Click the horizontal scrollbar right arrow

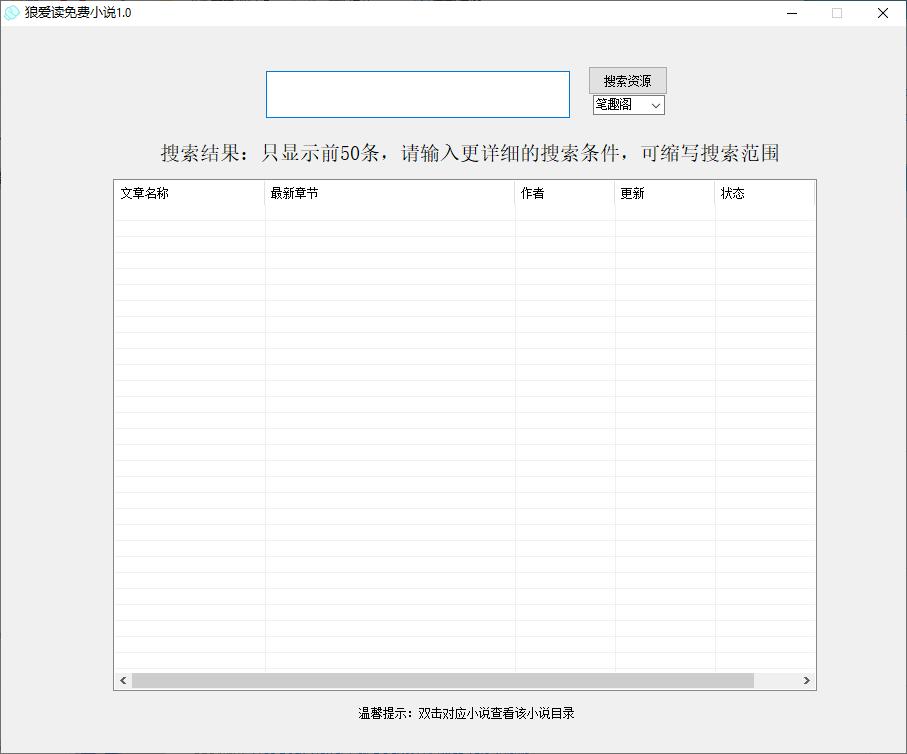(806, 681)
